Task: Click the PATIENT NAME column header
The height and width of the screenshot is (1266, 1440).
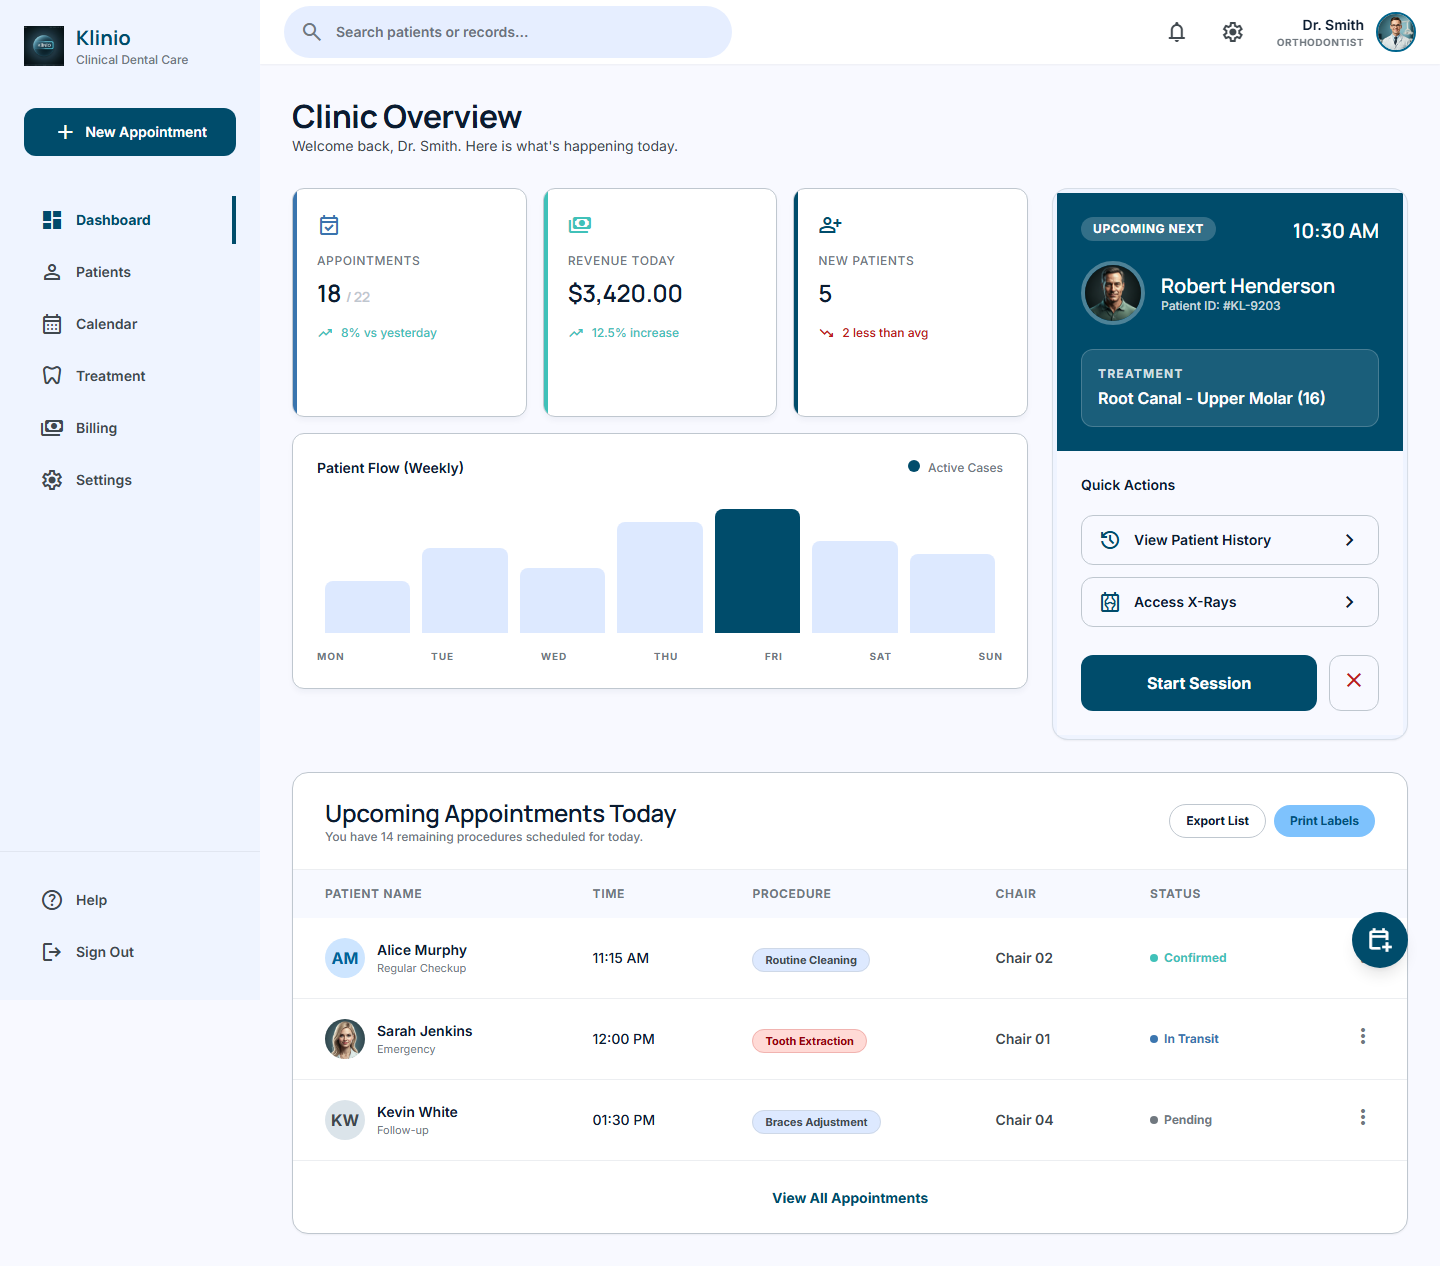Action: [x=373, y=894]
